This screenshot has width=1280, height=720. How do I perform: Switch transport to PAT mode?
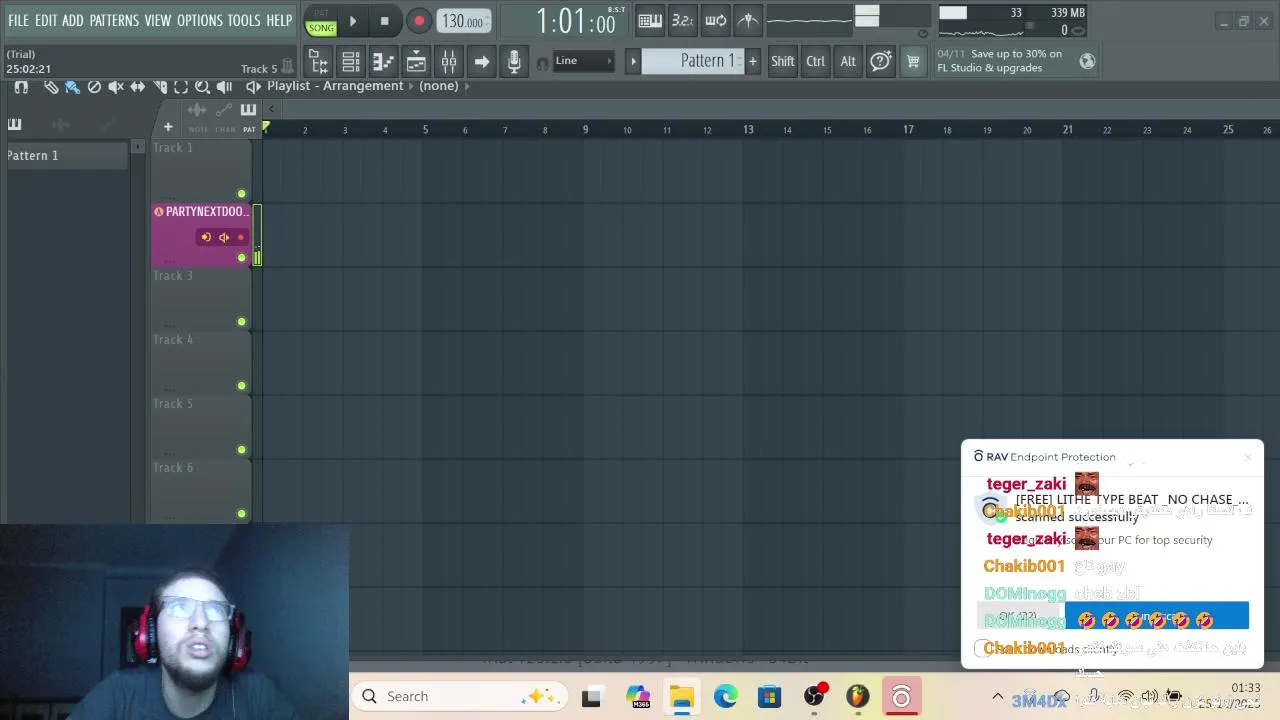321,13
